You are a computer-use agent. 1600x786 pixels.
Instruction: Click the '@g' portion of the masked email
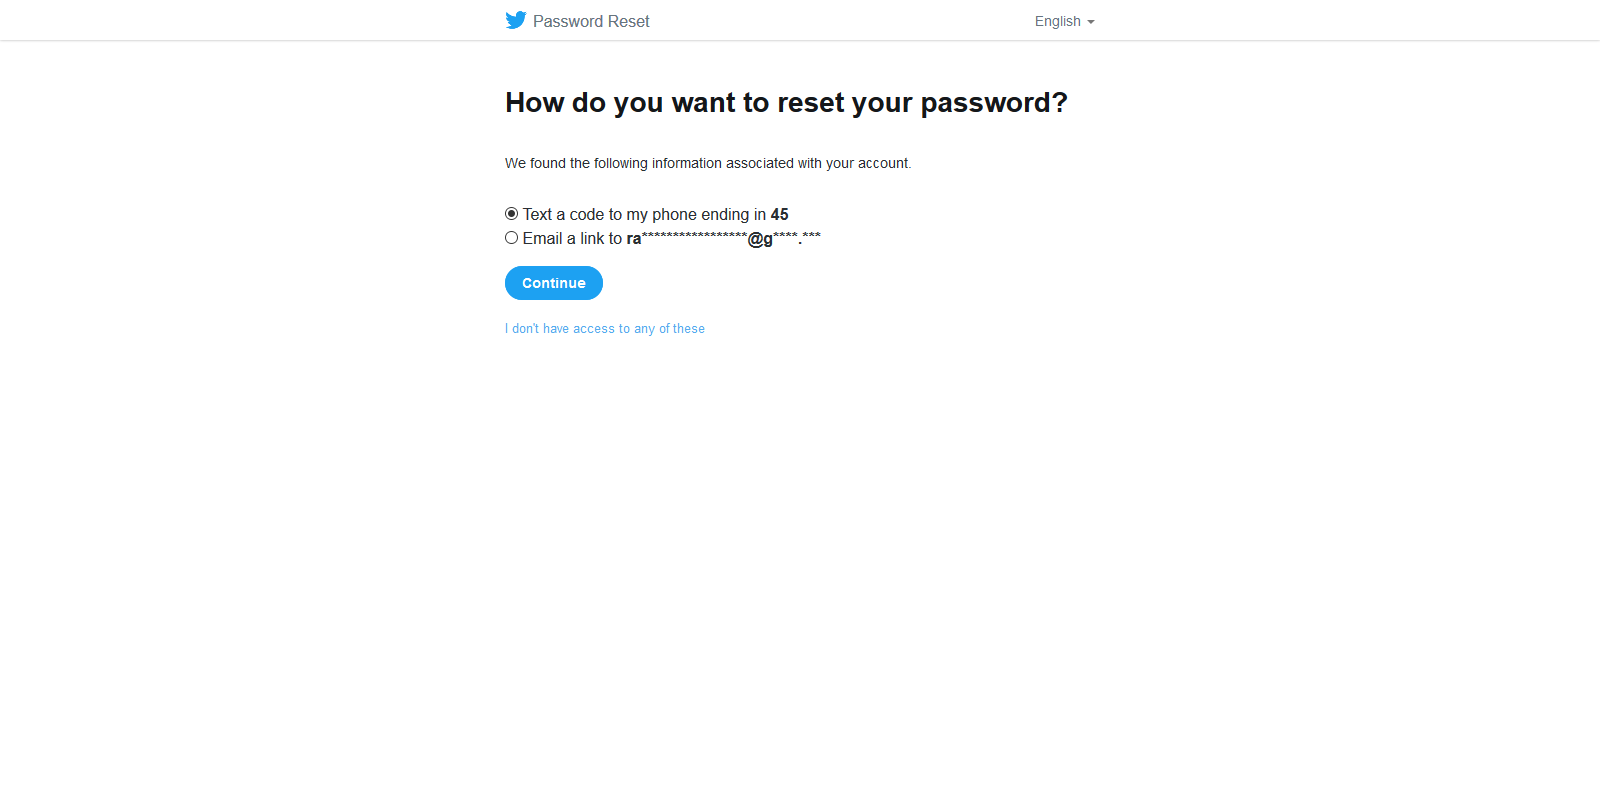coord(761,239)
